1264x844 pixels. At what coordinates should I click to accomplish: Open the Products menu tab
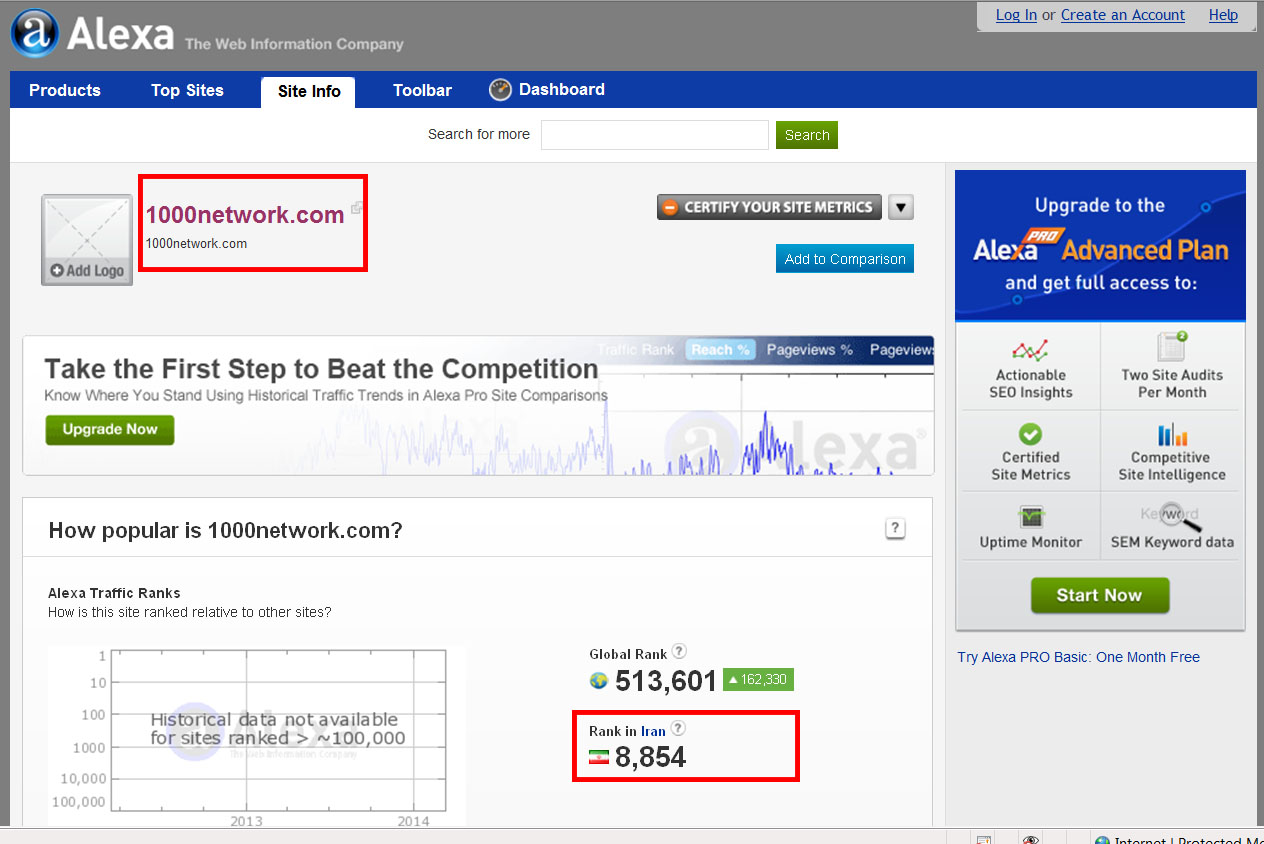click(x=65, y=90)
